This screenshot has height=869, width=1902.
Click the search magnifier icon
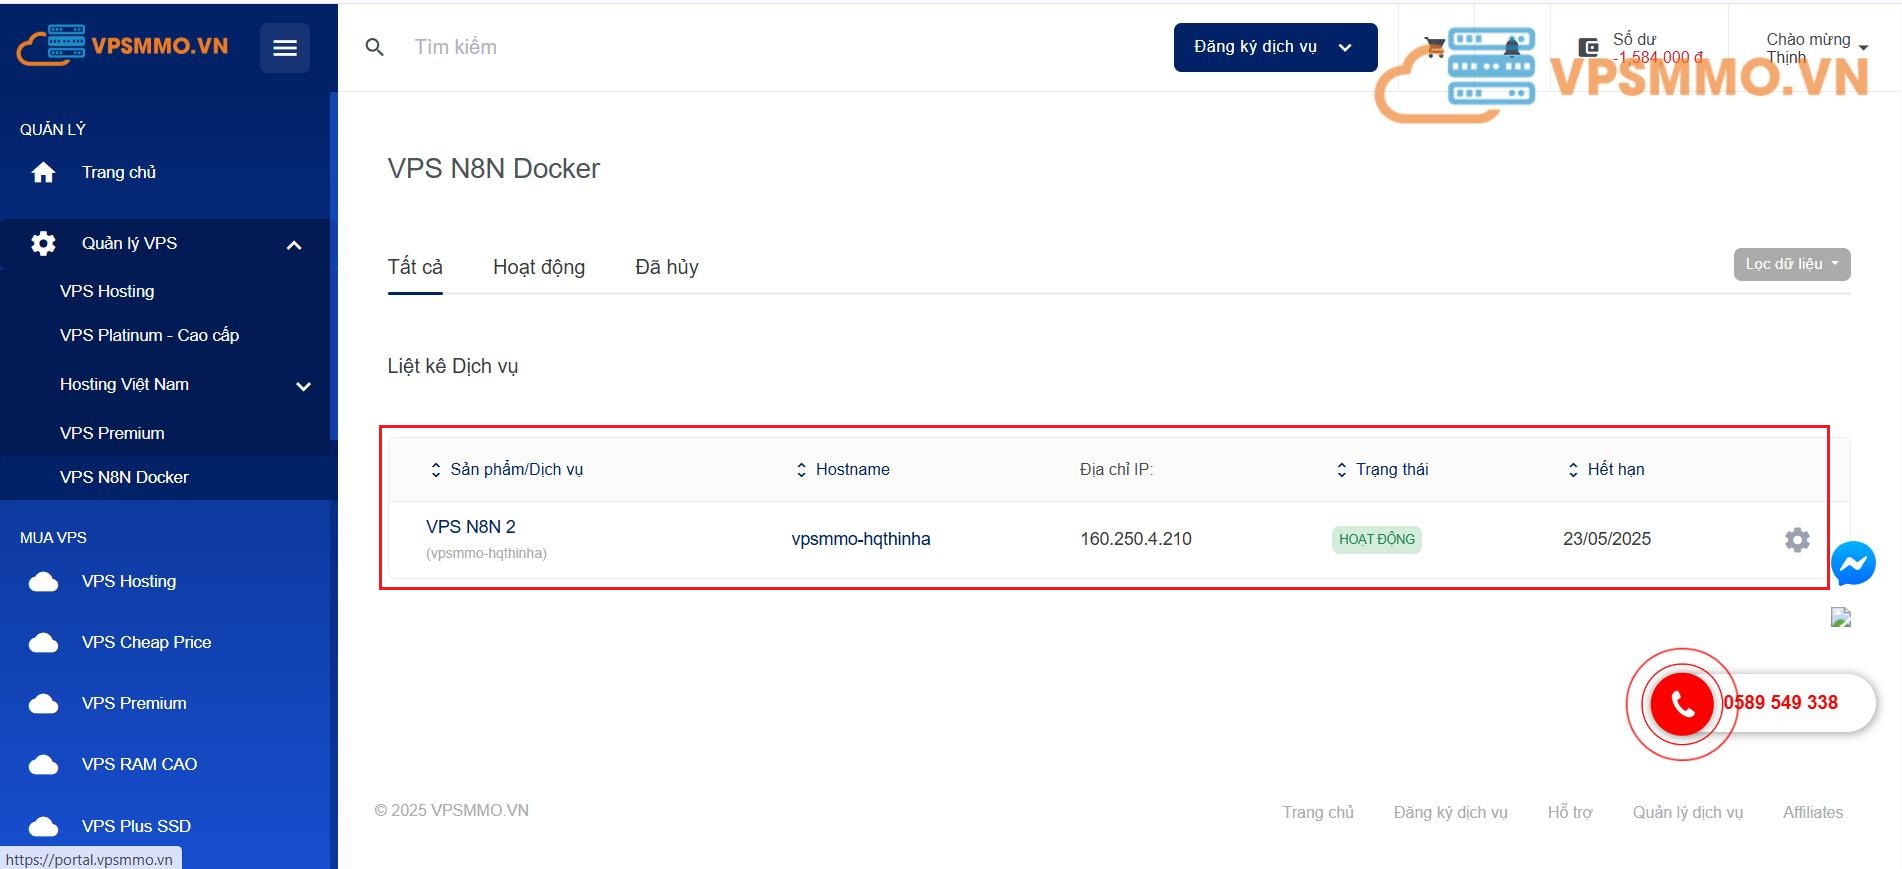click(375, 47)
